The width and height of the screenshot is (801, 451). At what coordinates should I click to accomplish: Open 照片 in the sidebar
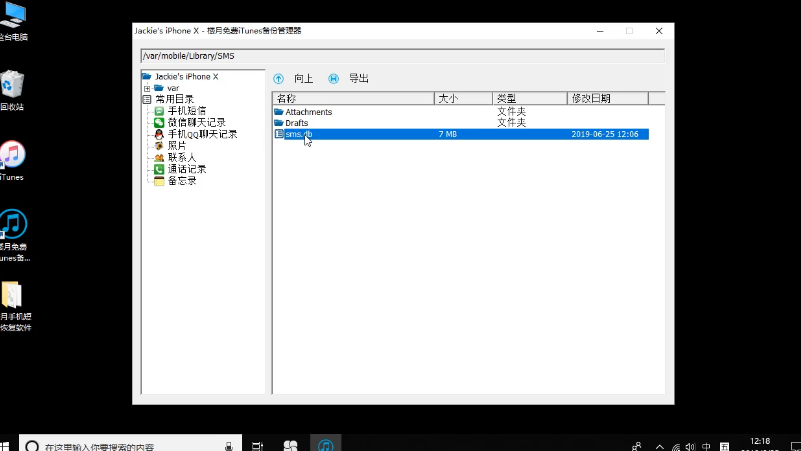[x=177, y=146]
